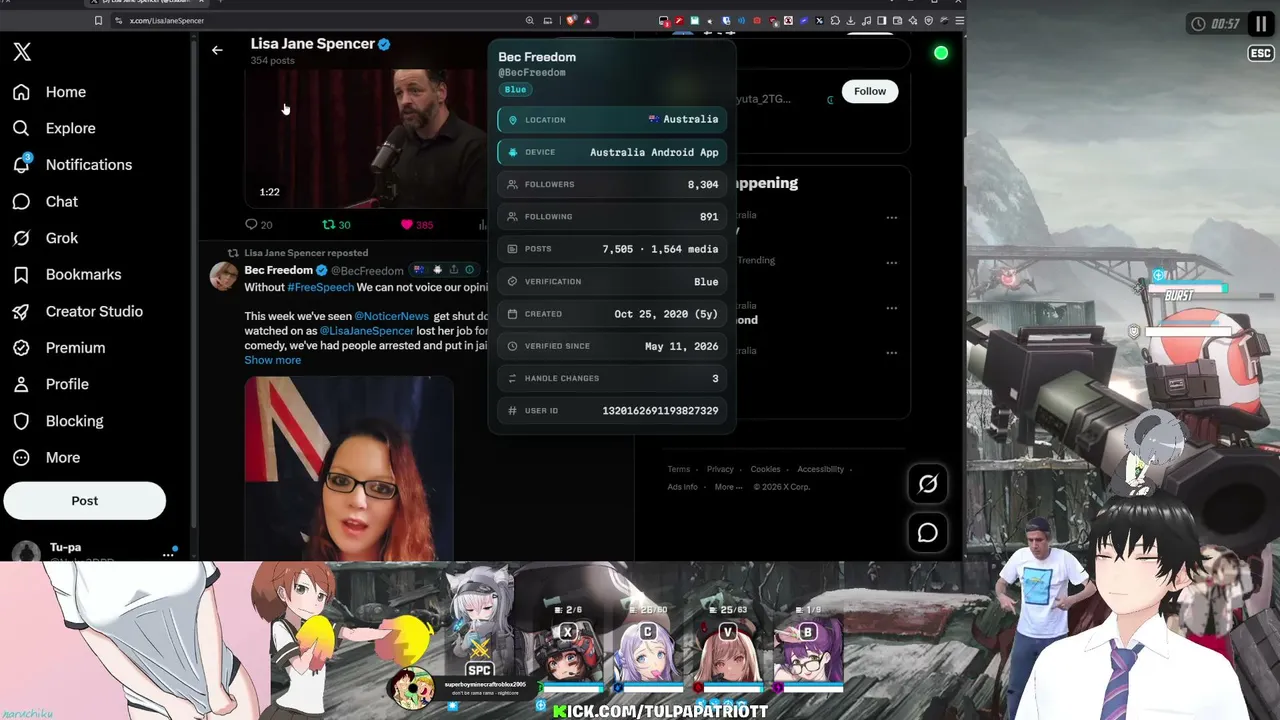Open the Terms footer link
This screenshot has height=720, width=1280.
coord(679,469)
